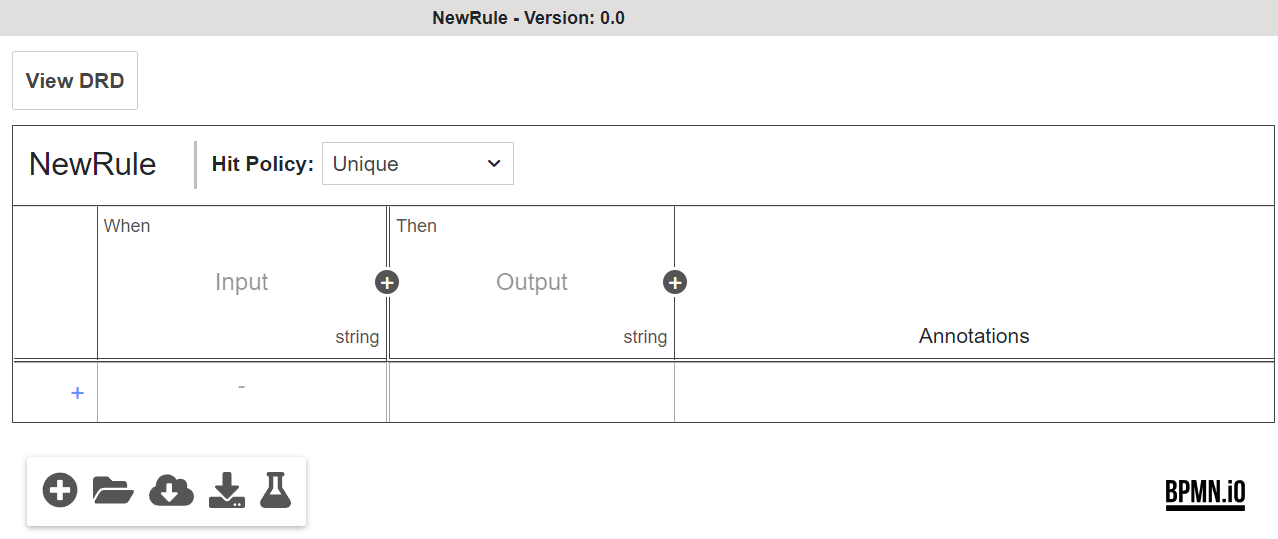
Task: Click the input column's string type label
Action: click(357, 337)
